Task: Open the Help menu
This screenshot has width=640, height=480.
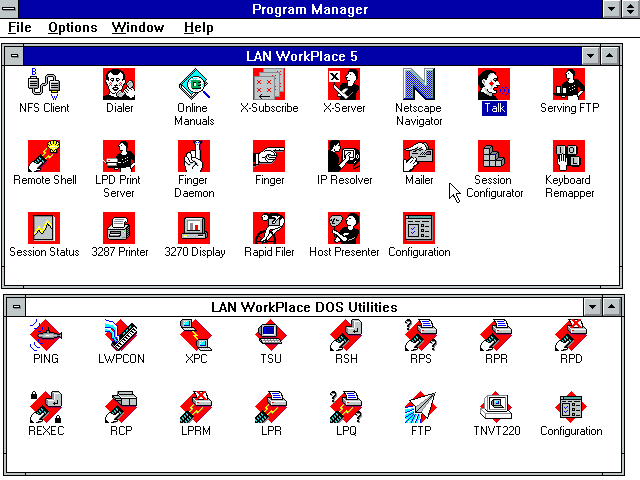Action: pos(198,27)
